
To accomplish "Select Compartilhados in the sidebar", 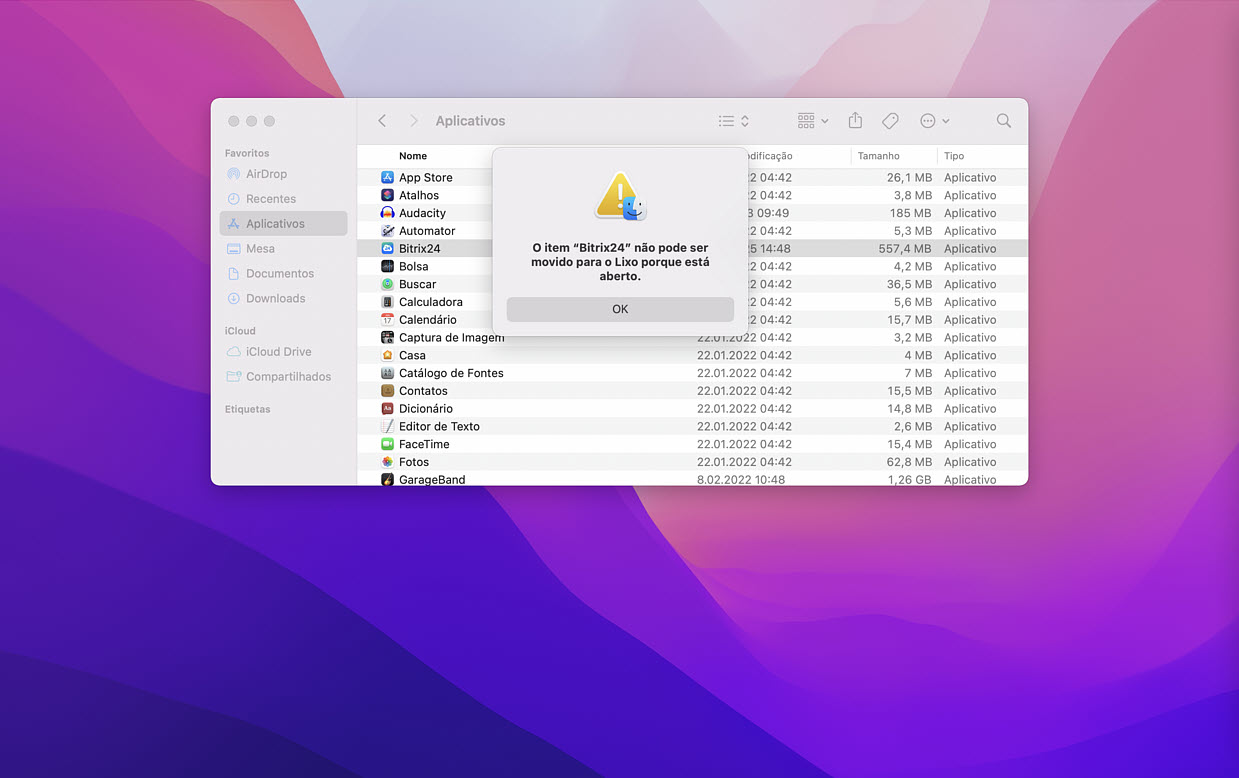I will (288, 377).
